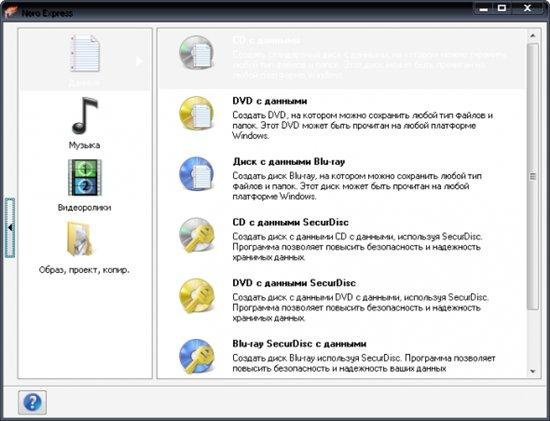Viewport: 550px width, 421px height.
Task: Open the Видеоролики film strip icon
Action: [x=85, y=178]
